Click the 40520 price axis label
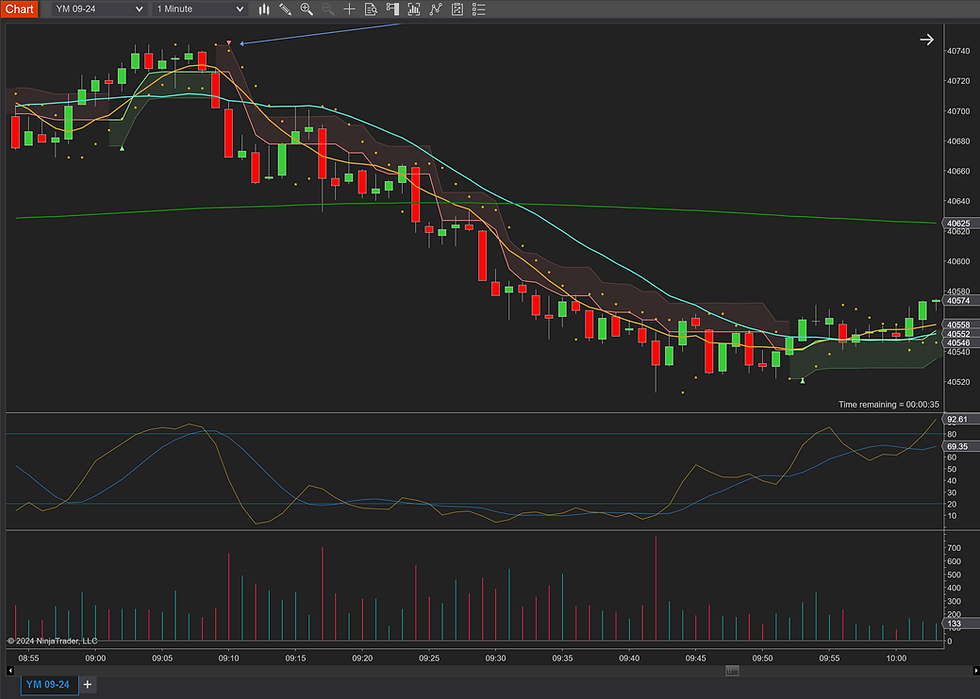Screen dimensions: 980x699 958,382
